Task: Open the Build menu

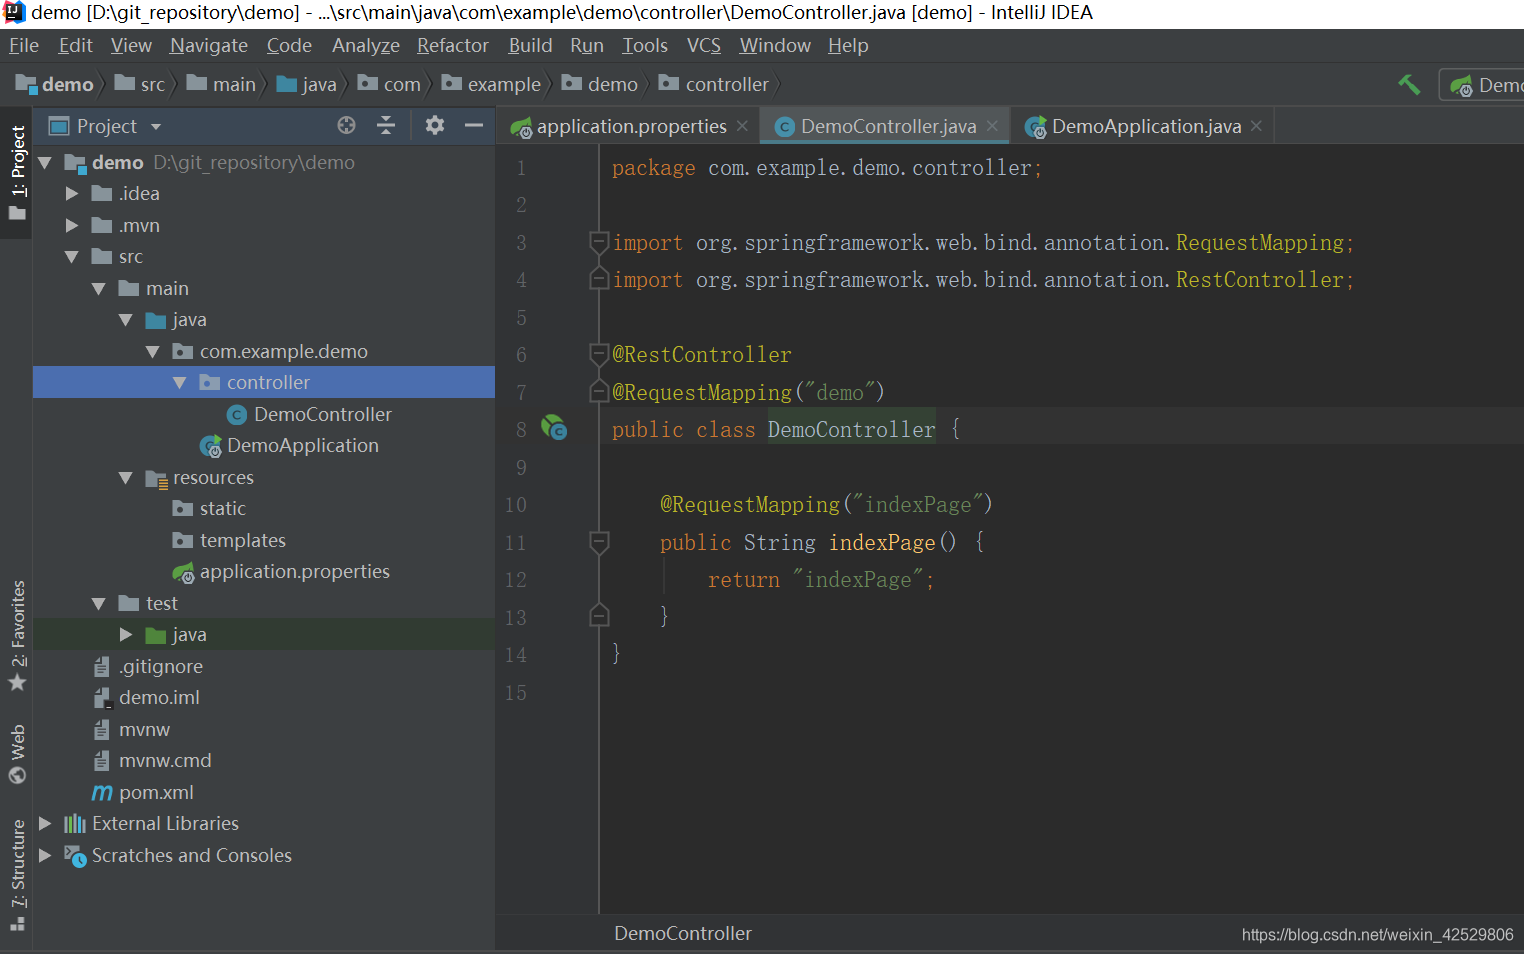Action: [x=530, y=45]
